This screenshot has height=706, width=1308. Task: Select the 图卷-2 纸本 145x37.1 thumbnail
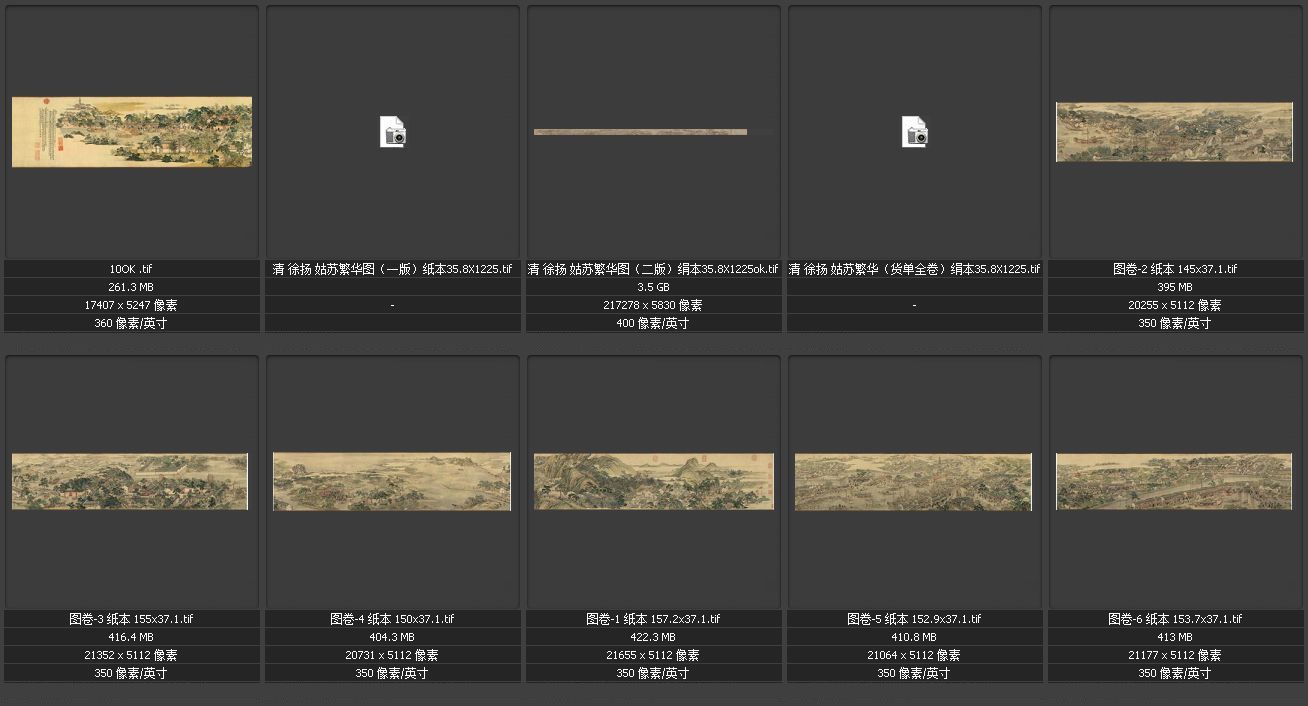coord(1174,132)
